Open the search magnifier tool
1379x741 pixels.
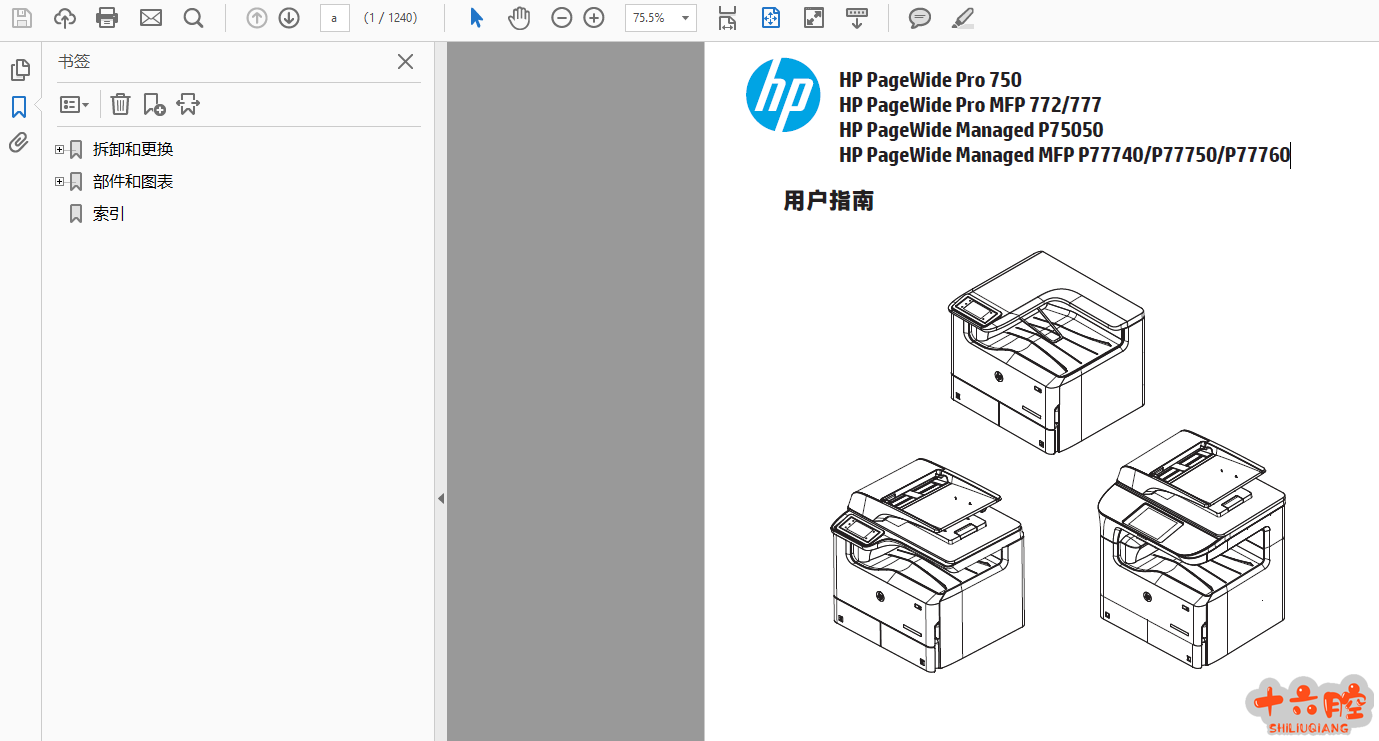coord(194,18)
